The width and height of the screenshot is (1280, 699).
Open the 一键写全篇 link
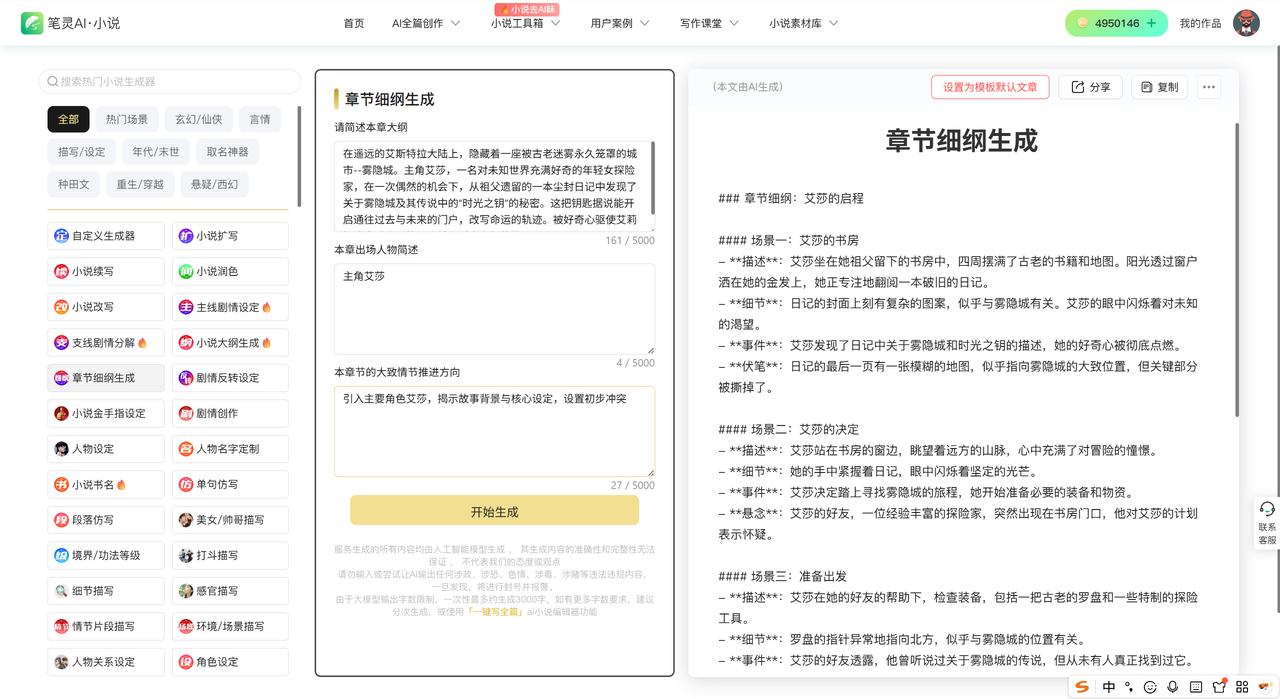pyautogui.click(x=496, y=612)
